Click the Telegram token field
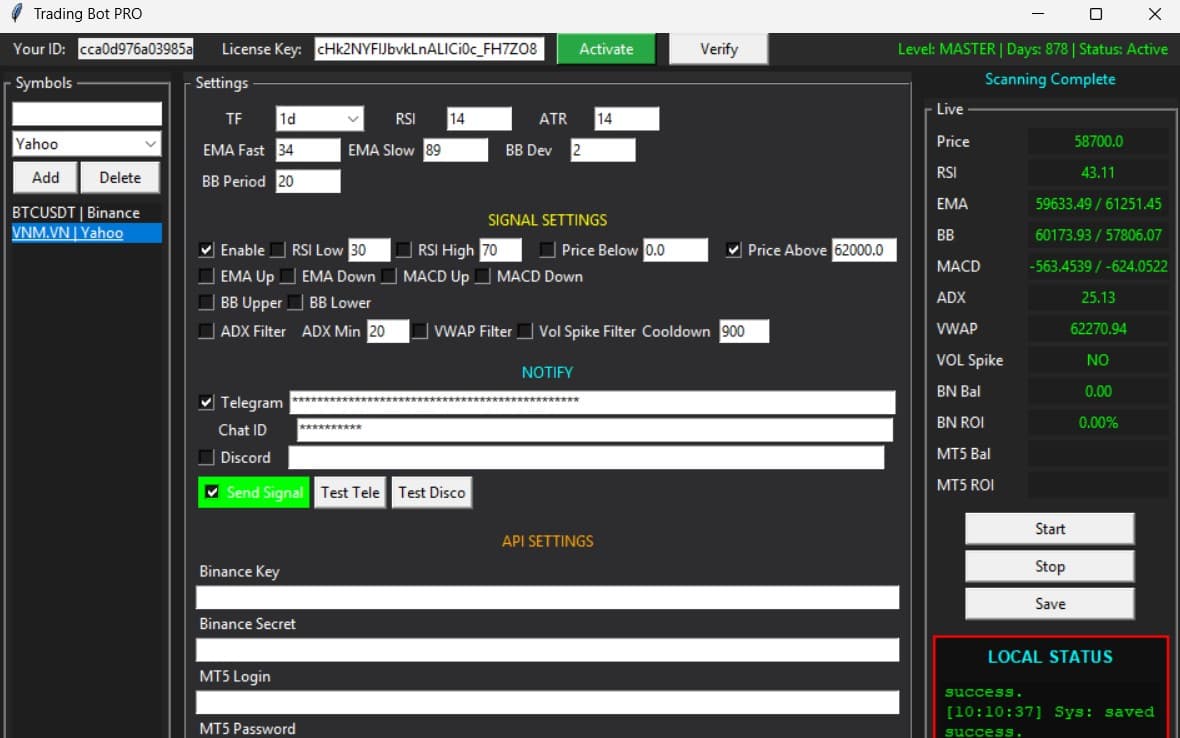The height and width of the screenshot is (738, 1180). pos(593,402)
